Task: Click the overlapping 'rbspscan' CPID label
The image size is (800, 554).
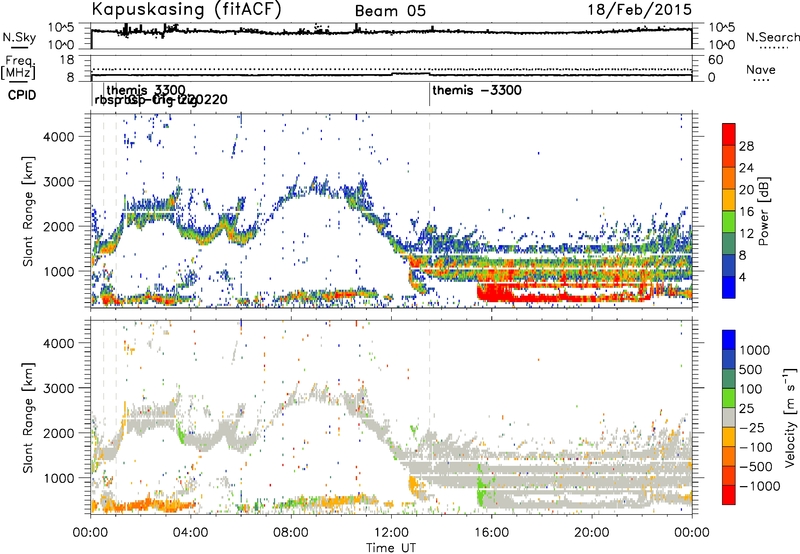Action: pyautogui.click(x=161, y=100)
